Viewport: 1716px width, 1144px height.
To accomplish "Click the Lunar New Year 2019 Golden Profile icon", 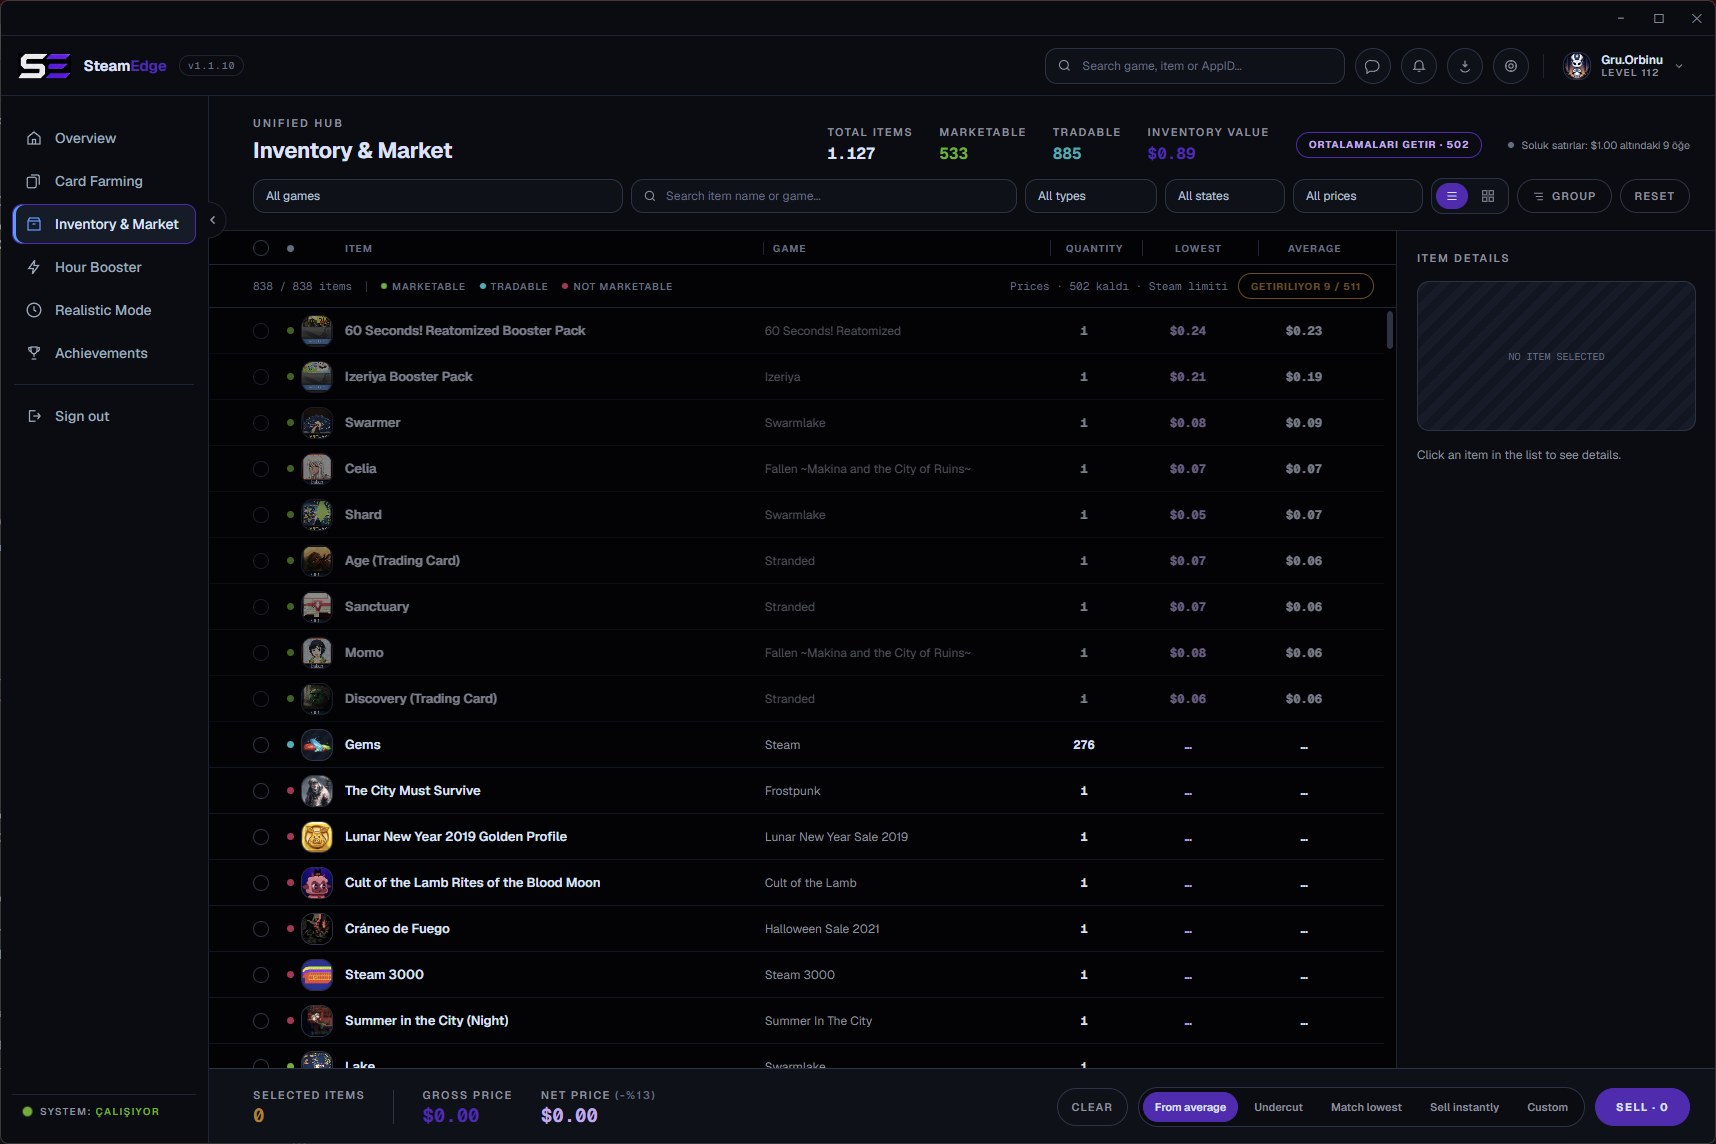I will pyautogui.click(x=317, y=837).
